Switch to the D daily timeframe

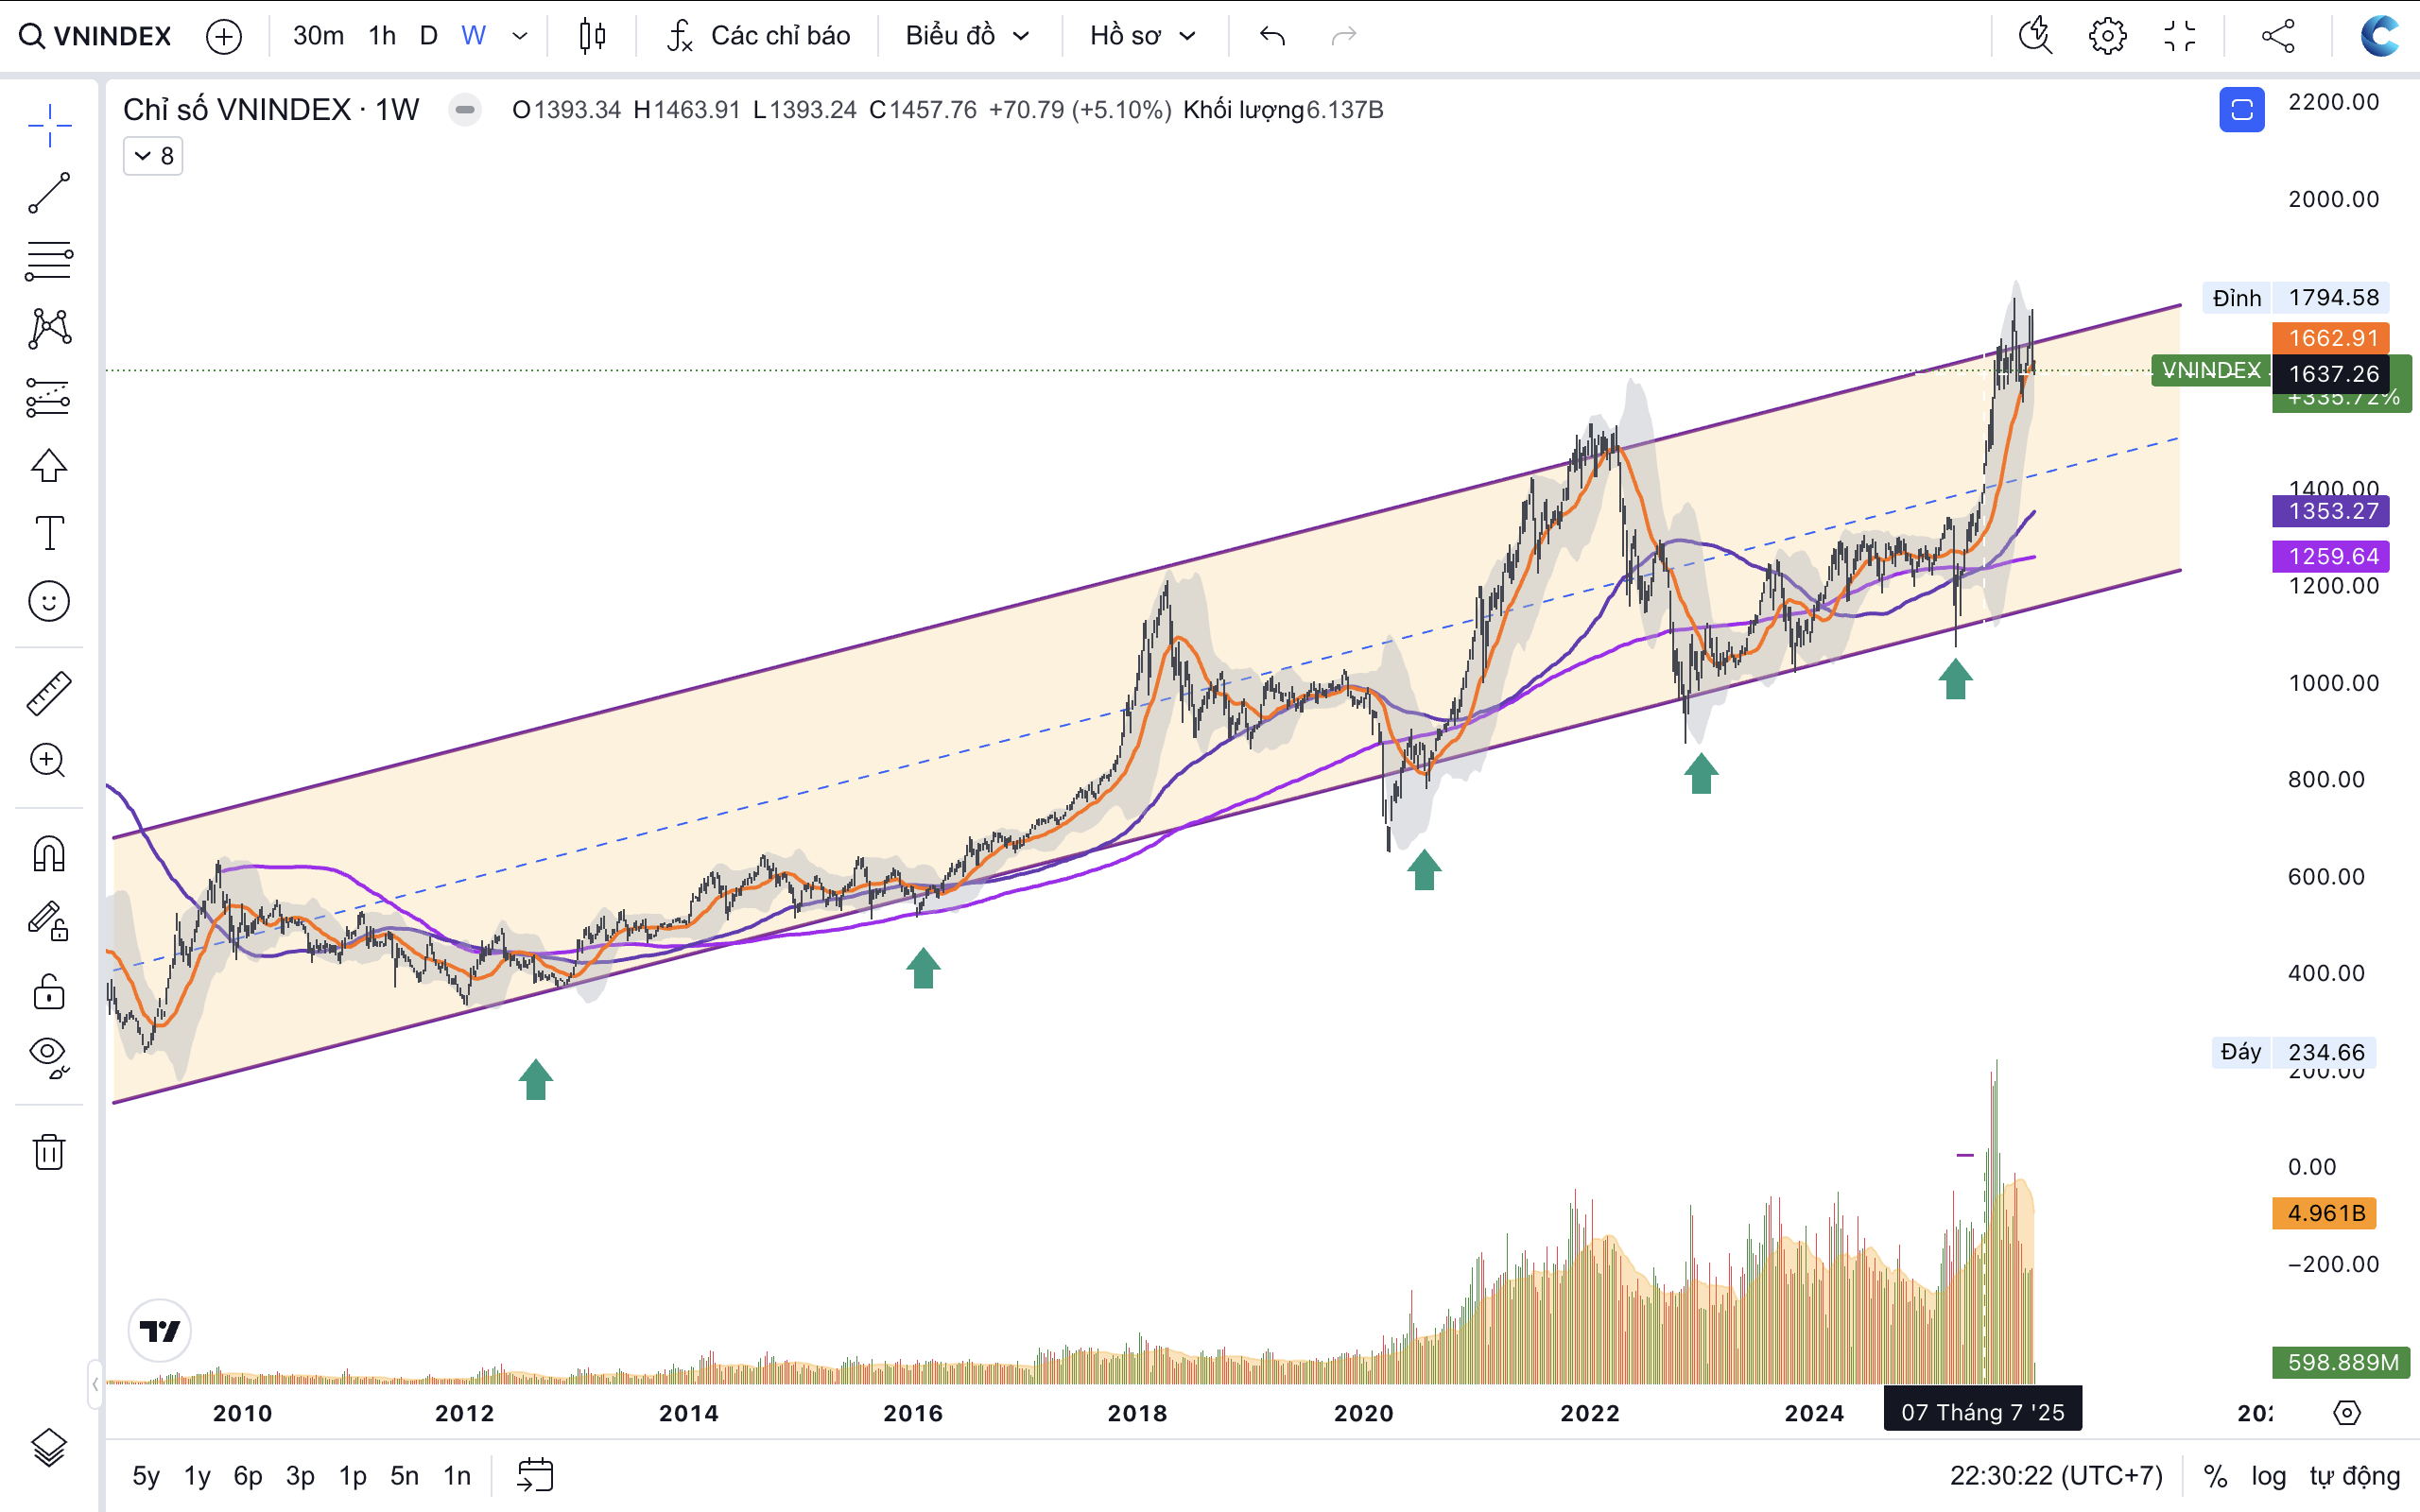[x=428, y=36]
